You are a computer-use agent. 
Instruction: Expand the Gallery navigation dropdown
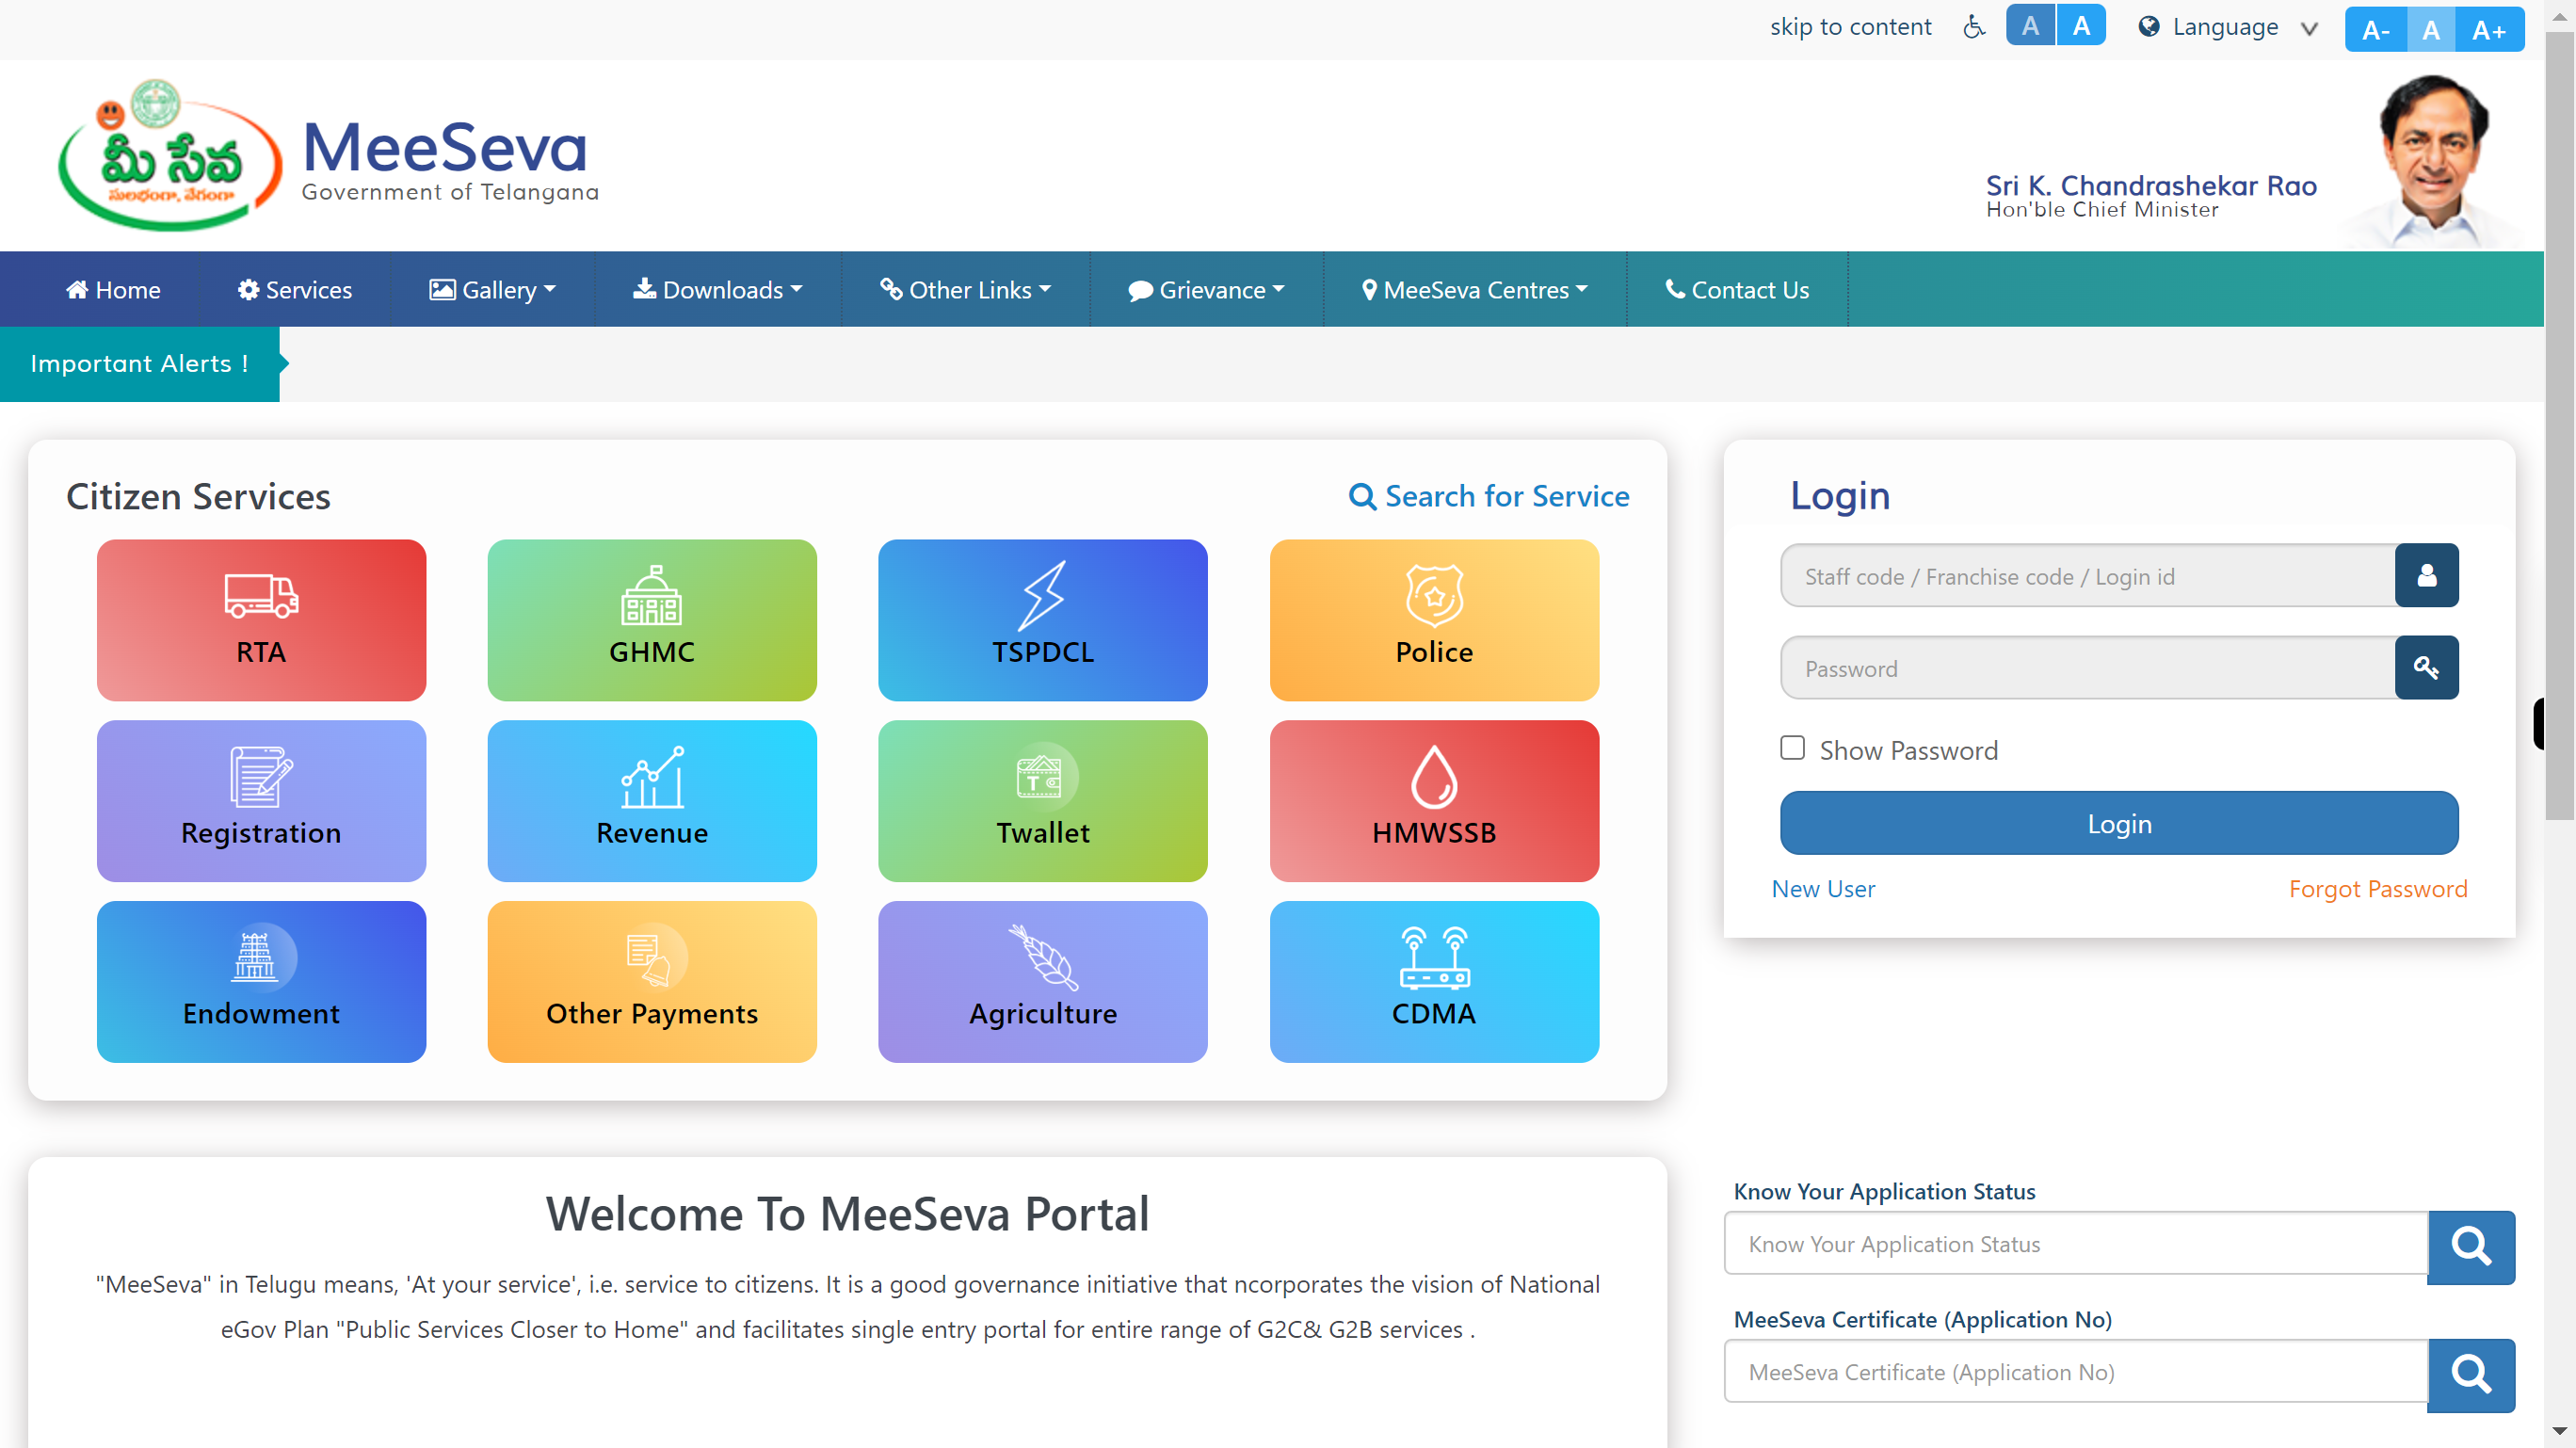point(491,288)
